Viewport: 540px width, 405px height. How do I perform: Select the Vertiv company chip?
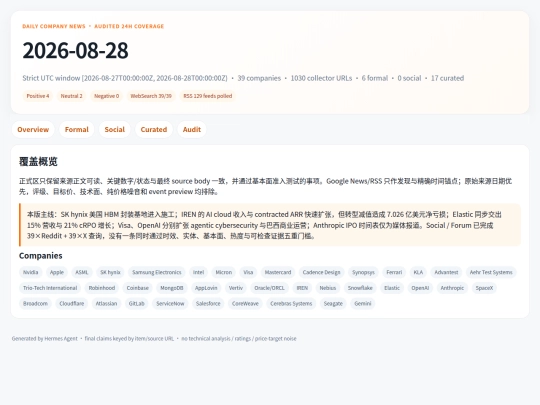click(x=236, y=288)
